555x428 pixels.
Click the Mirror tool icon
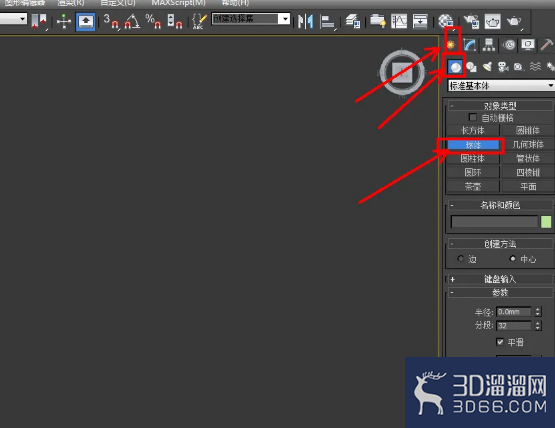coord(305,22)
